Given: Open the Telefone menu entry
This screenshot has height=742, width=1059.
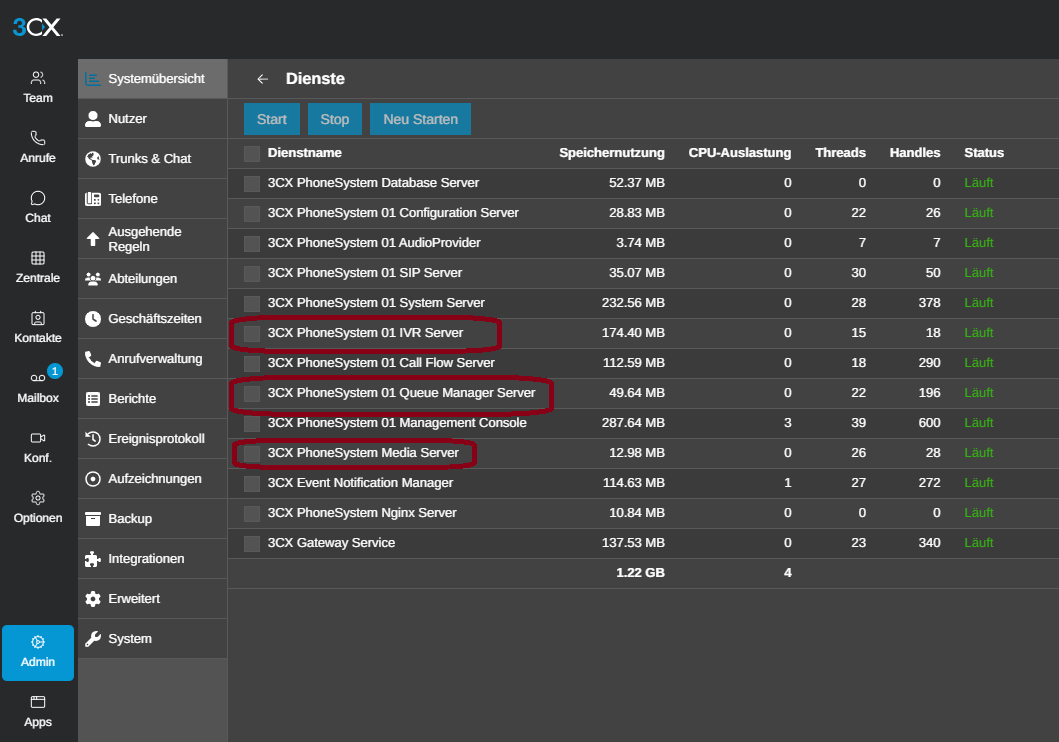Looking at the screenshot, I should [153, 198].
